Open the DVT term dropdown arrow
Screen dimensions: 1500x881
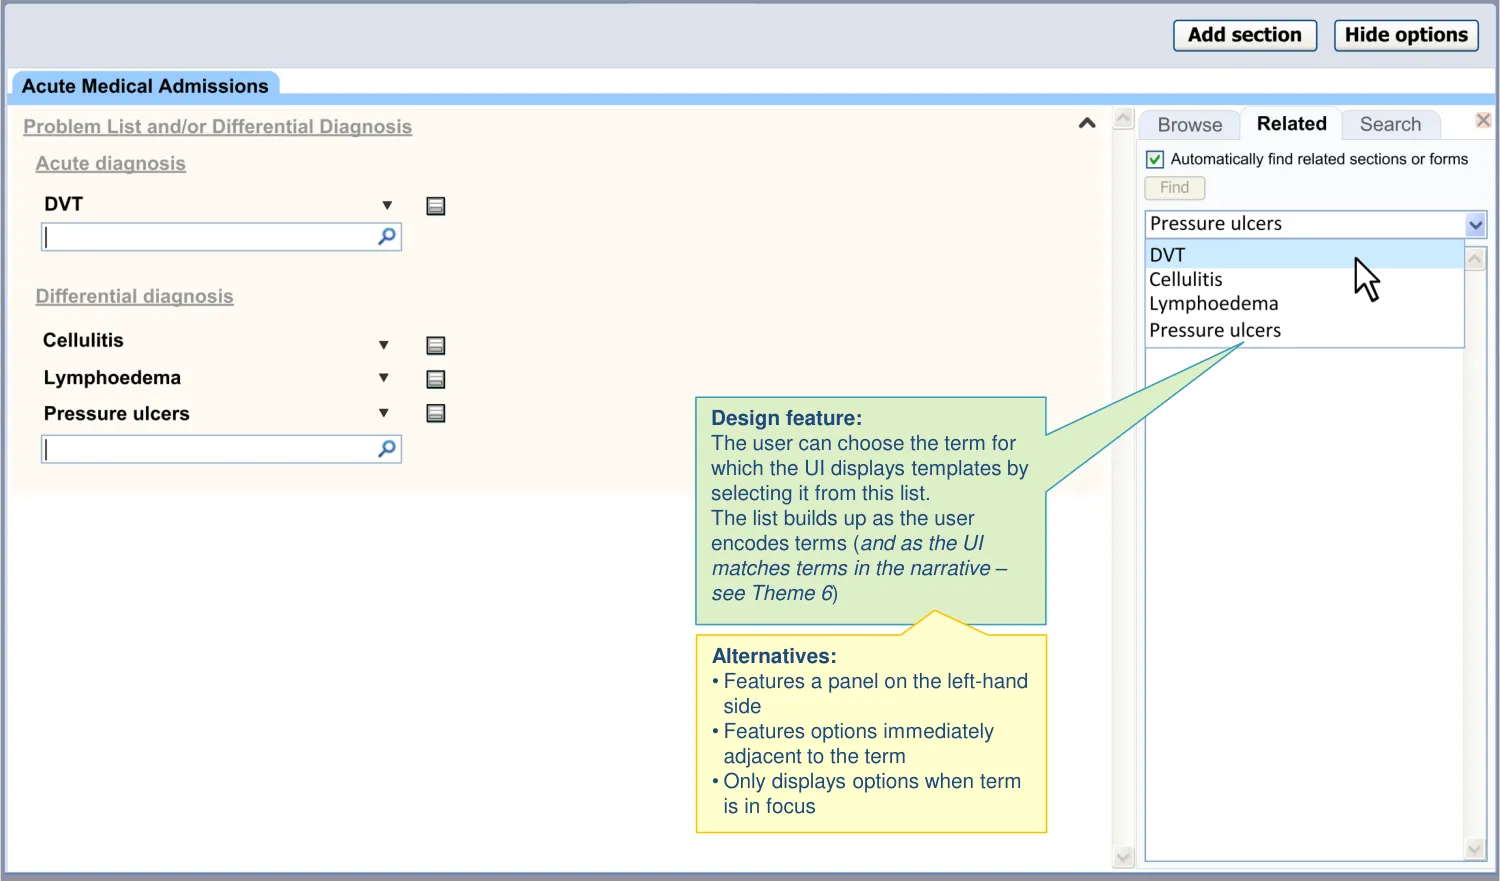coord(387,205)
